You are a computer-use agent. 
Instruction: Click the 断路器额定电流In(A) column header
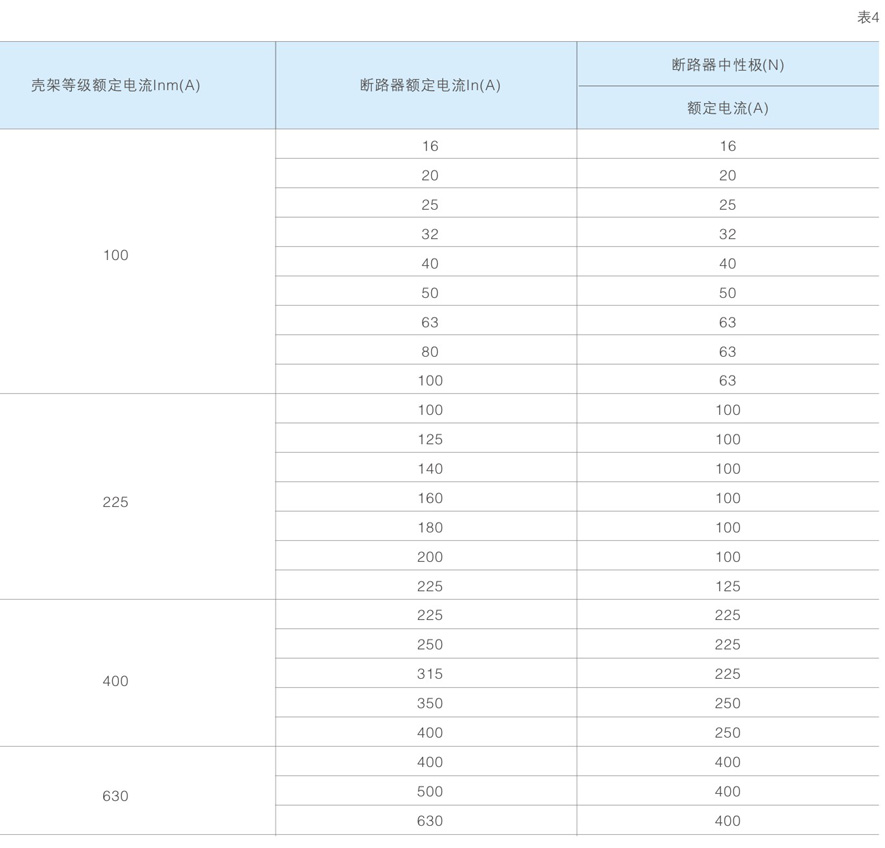(x=430, y=86)
